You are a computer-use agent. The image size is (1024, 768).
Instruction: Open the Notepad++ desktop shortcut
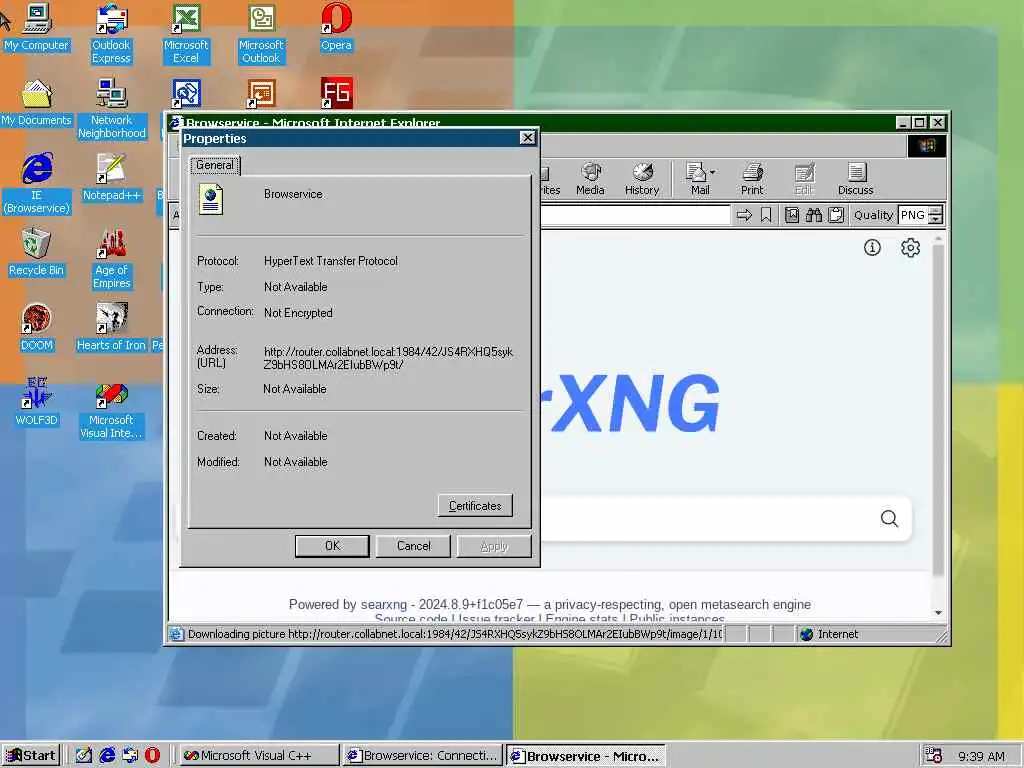(112, 178)
